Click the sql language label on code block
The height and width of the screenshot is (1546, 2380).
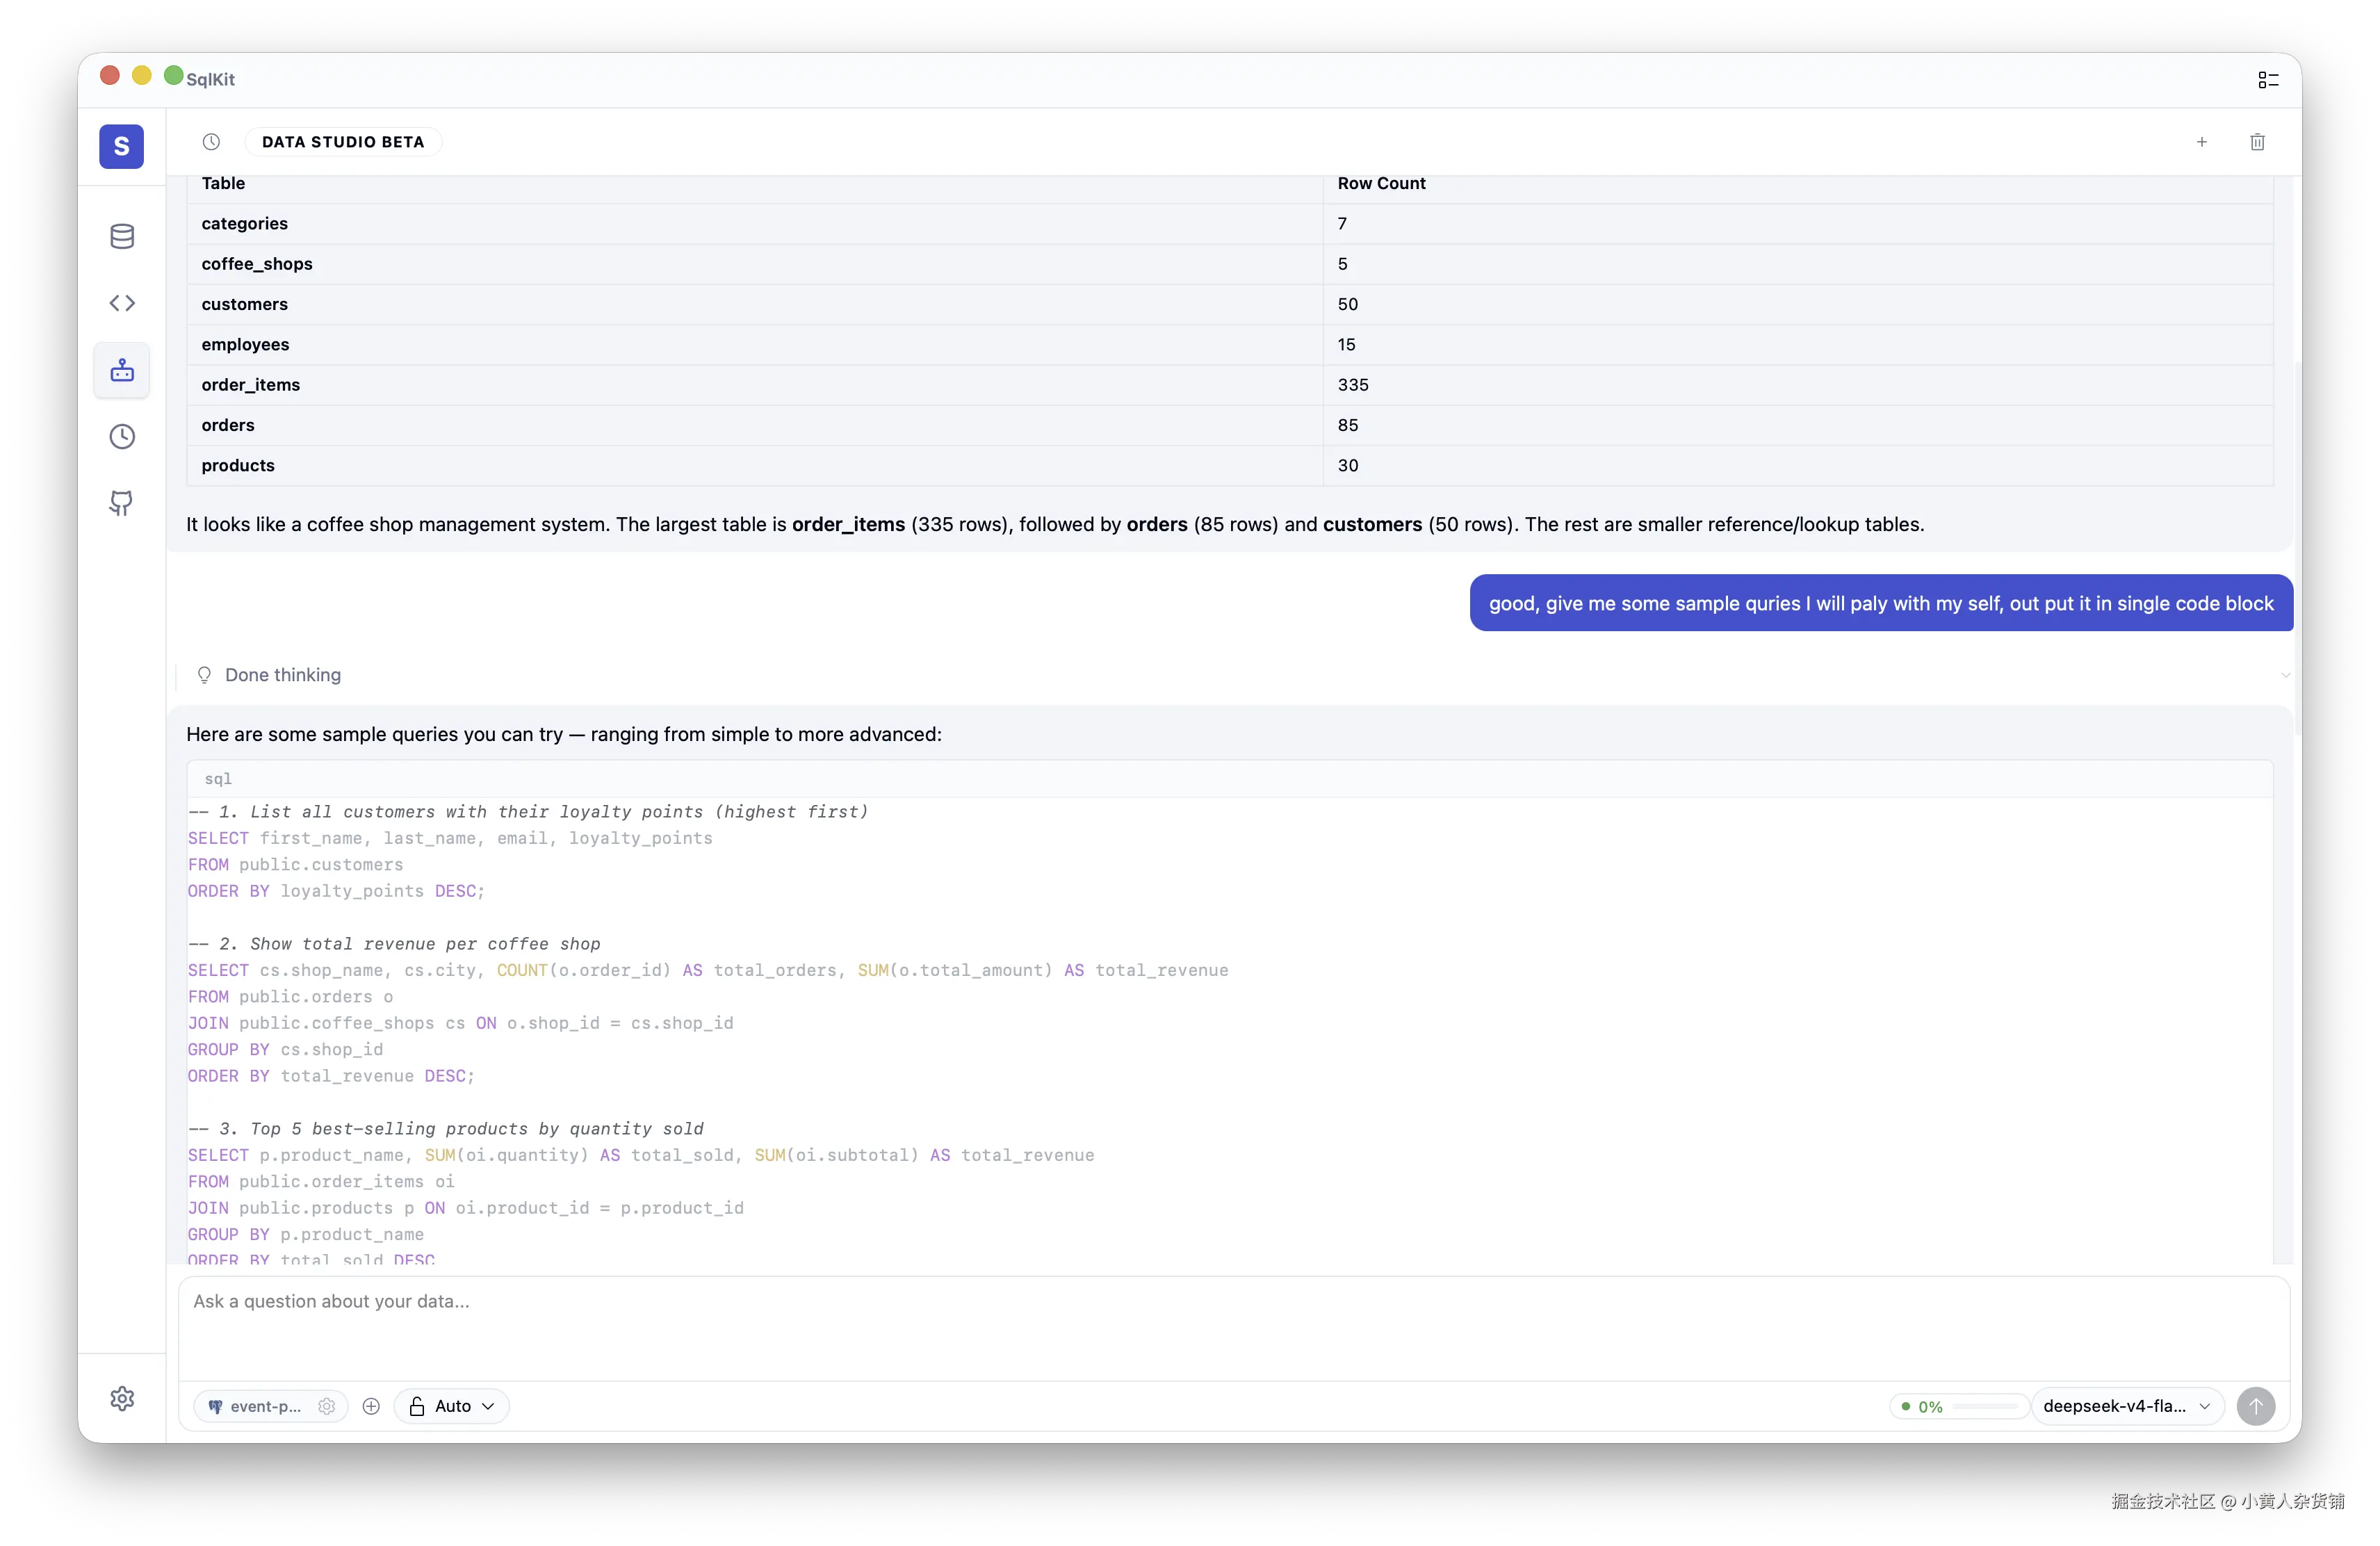218,778
